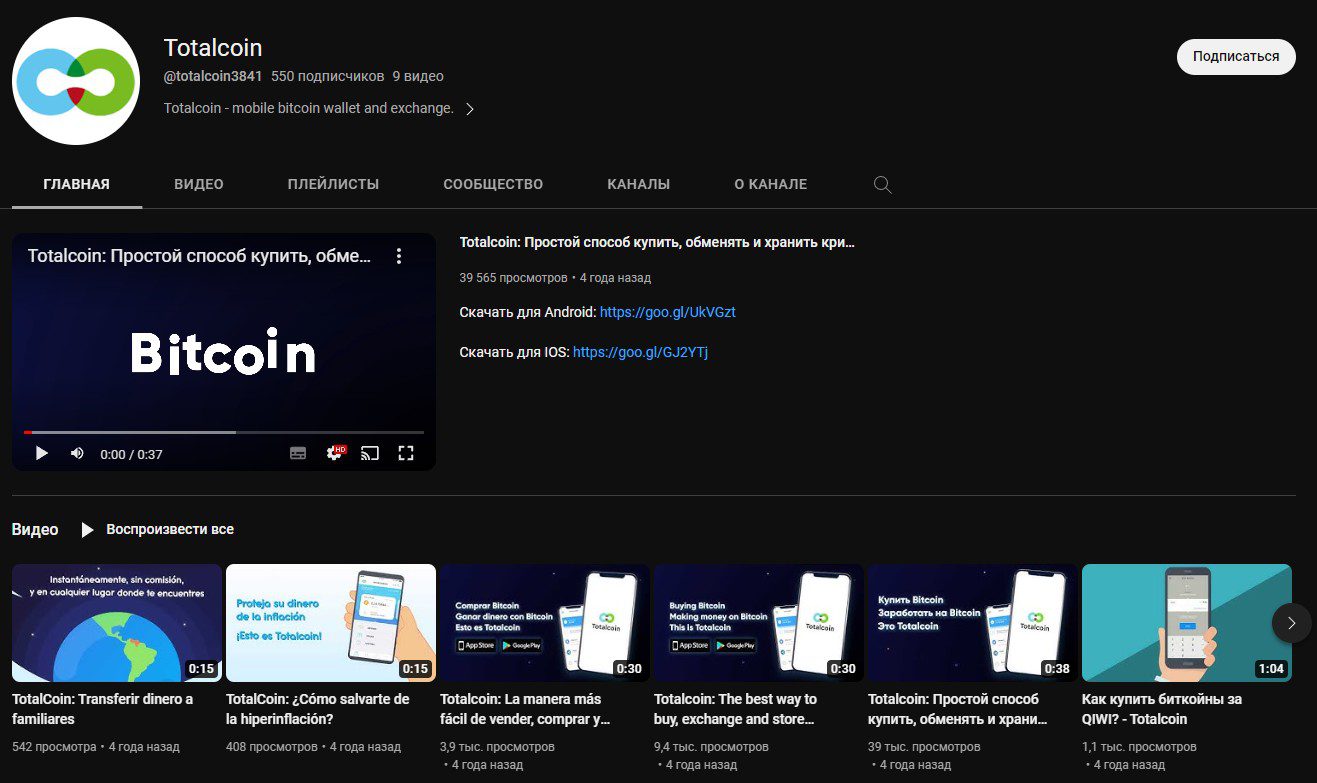1317x783 pixels.
Task: Open the ГЛАВНАЯ tab
Action: point(77,184)
